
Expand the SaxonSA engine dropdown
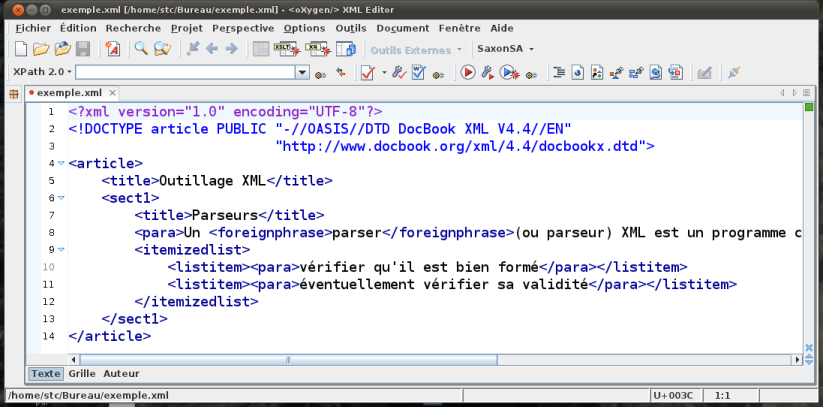(x=505, y=48)
